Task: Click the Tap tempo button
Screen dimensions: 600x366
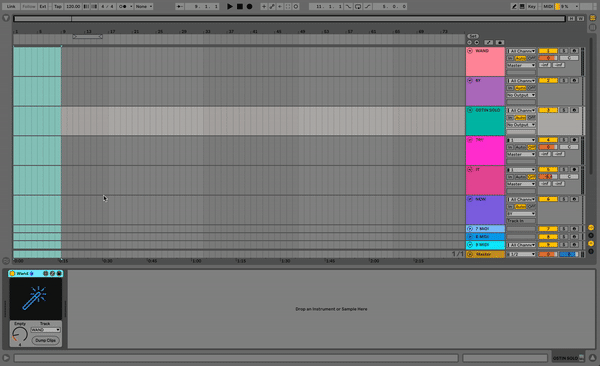Action: tap(58, 7)
